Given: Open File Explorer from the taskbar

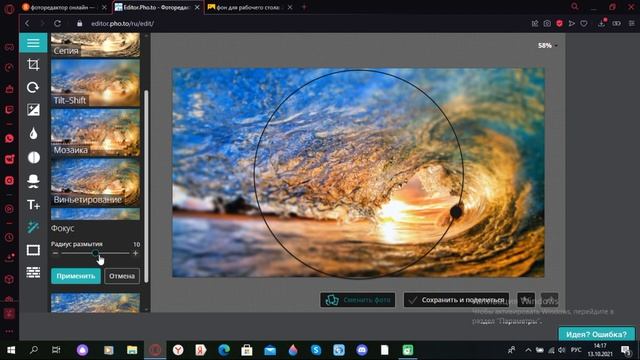Looking at the screenshot, I should (132, 350).
